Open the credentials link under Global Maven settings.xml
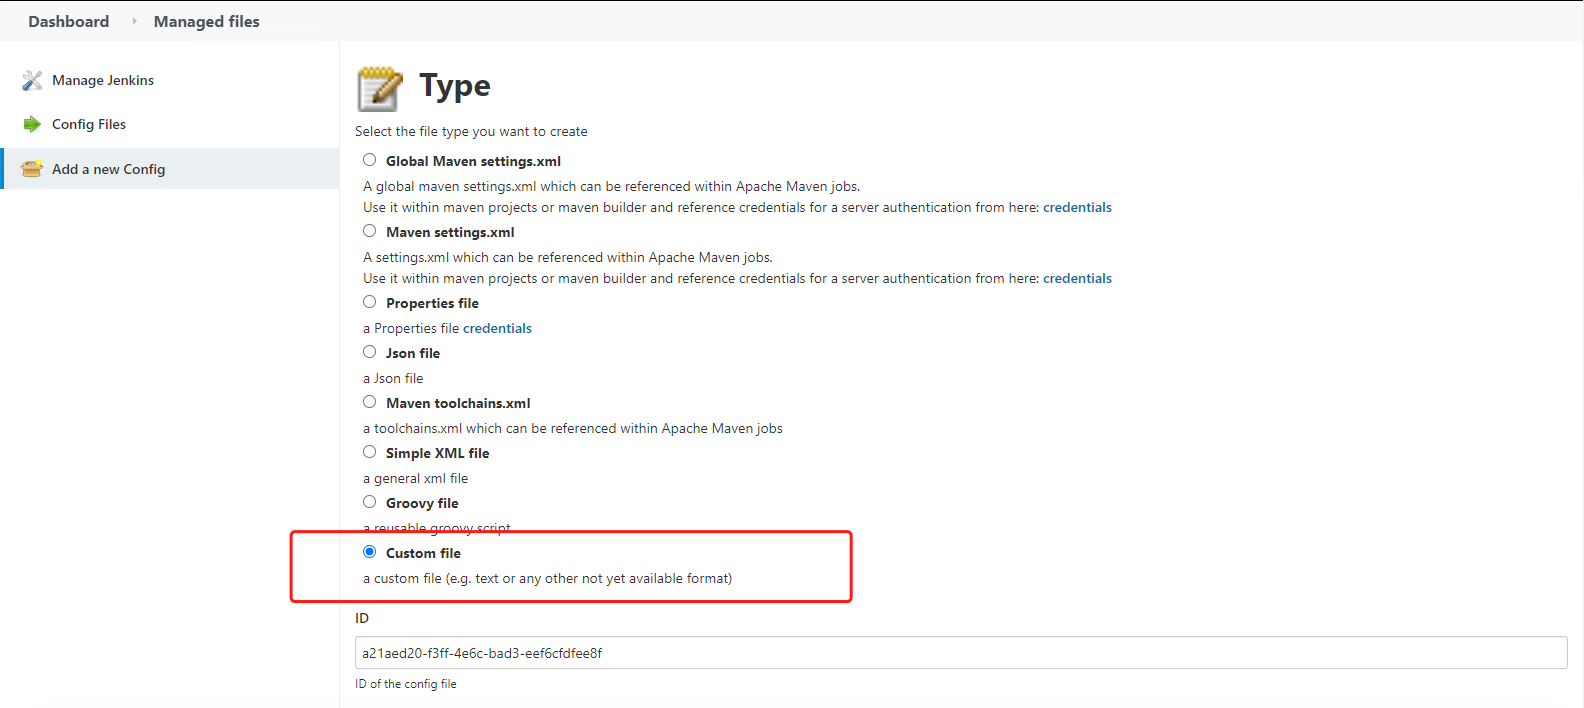The width and height of the screenshot is (1584, 708). 1077,207
